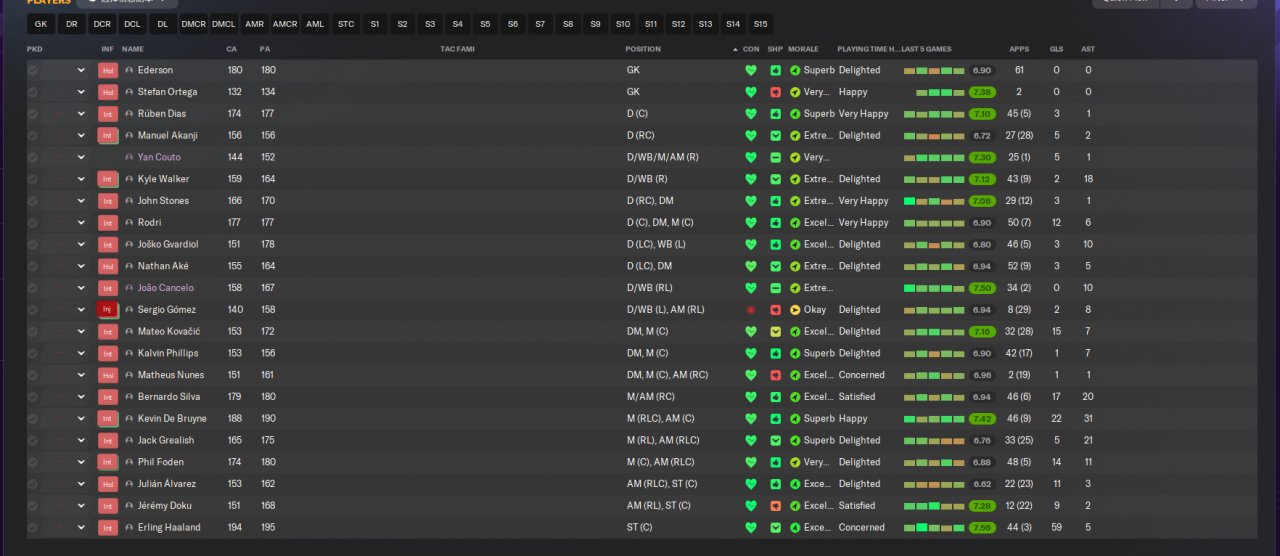Open the position dropdown for Jack Grealish
The width and height of the screenshot is (1280, 556).
[x=81, y=441]
